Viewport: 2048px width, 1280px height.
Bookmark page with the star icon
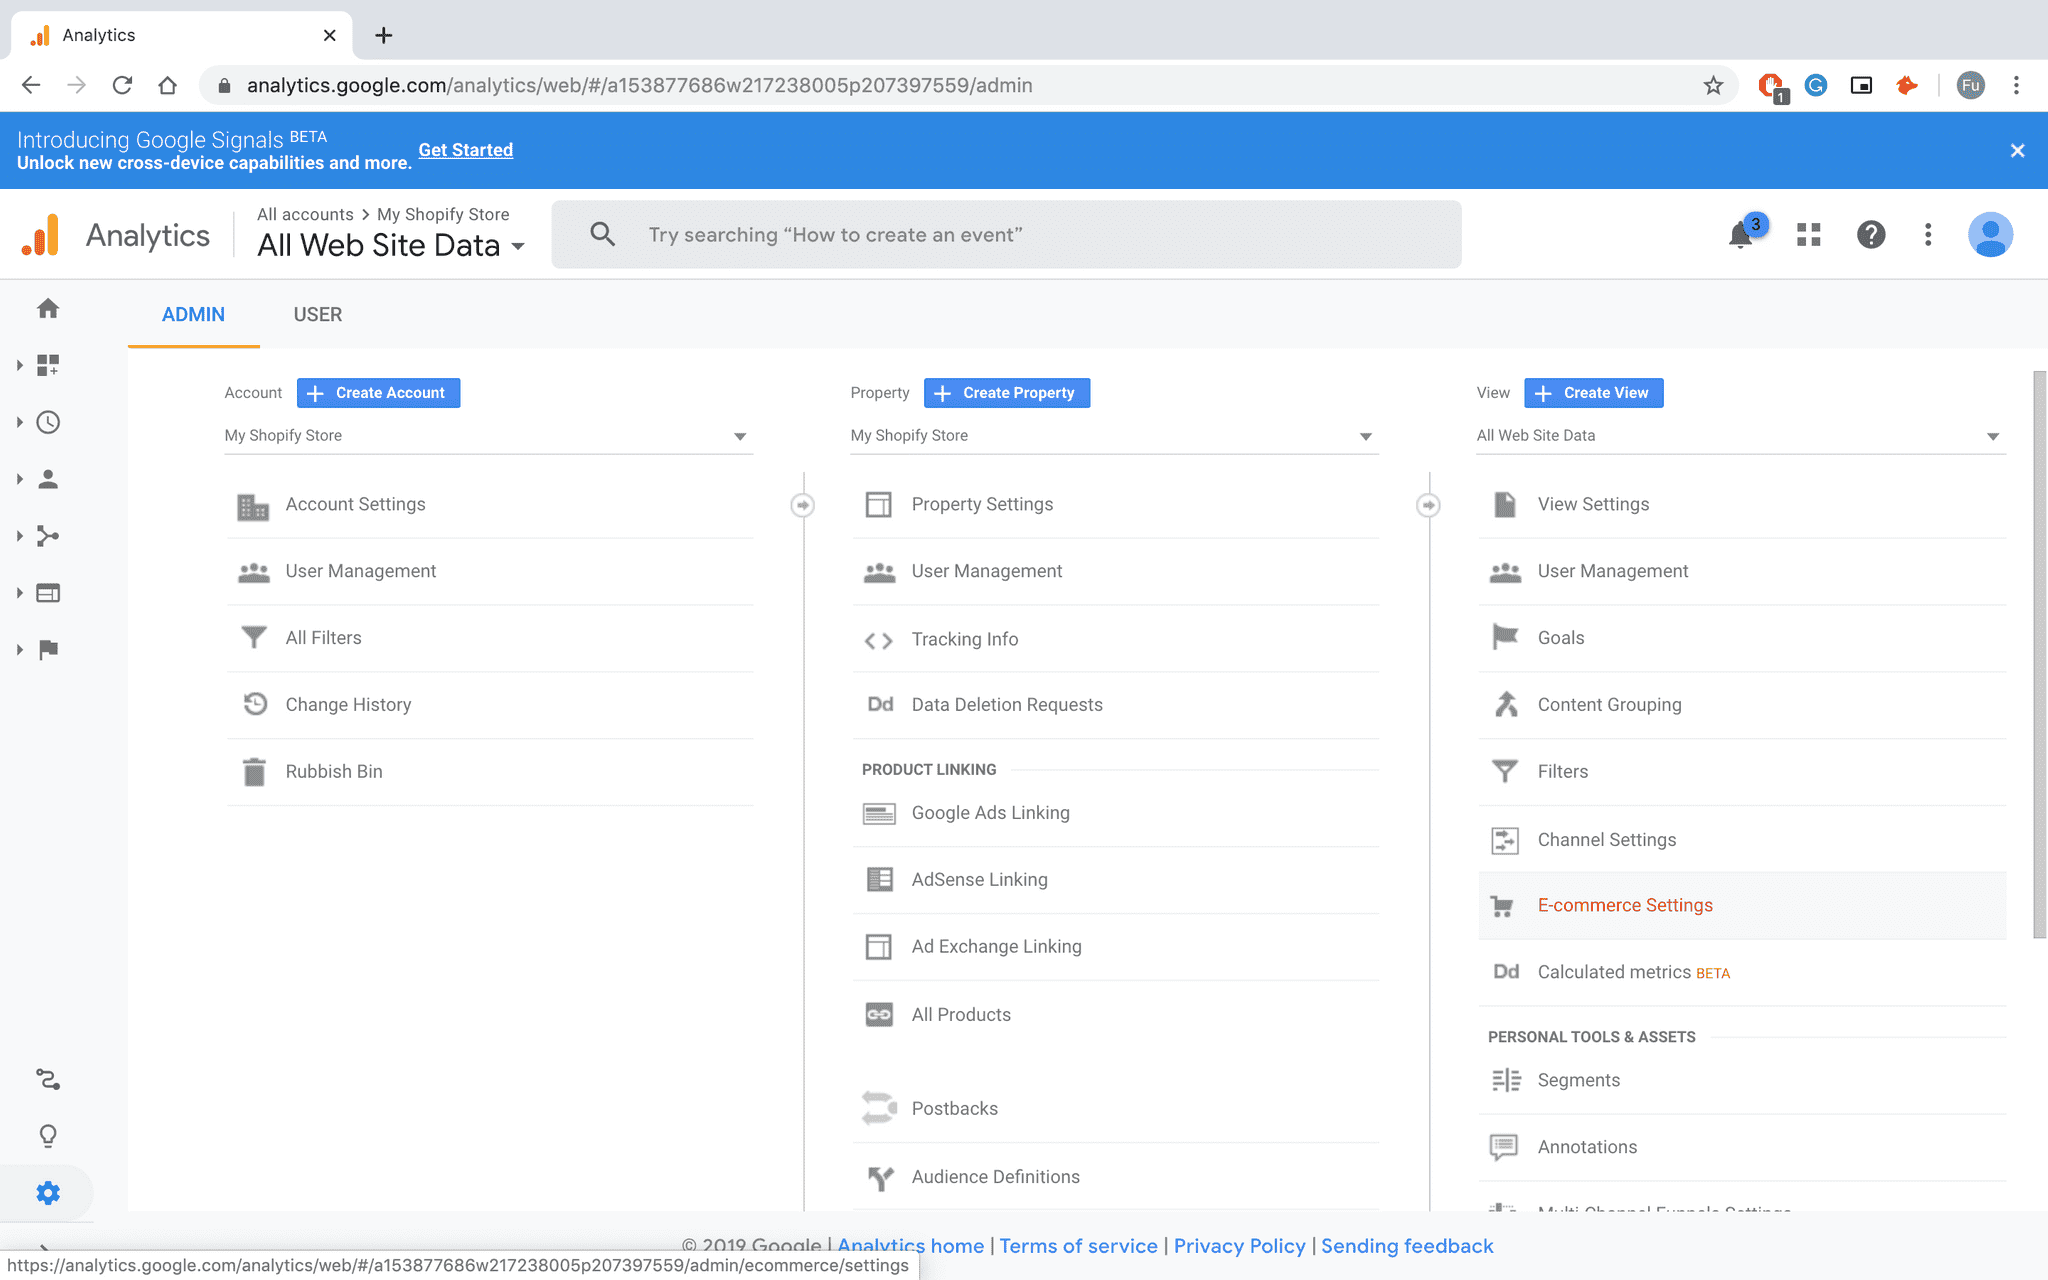click(1713, 86)
